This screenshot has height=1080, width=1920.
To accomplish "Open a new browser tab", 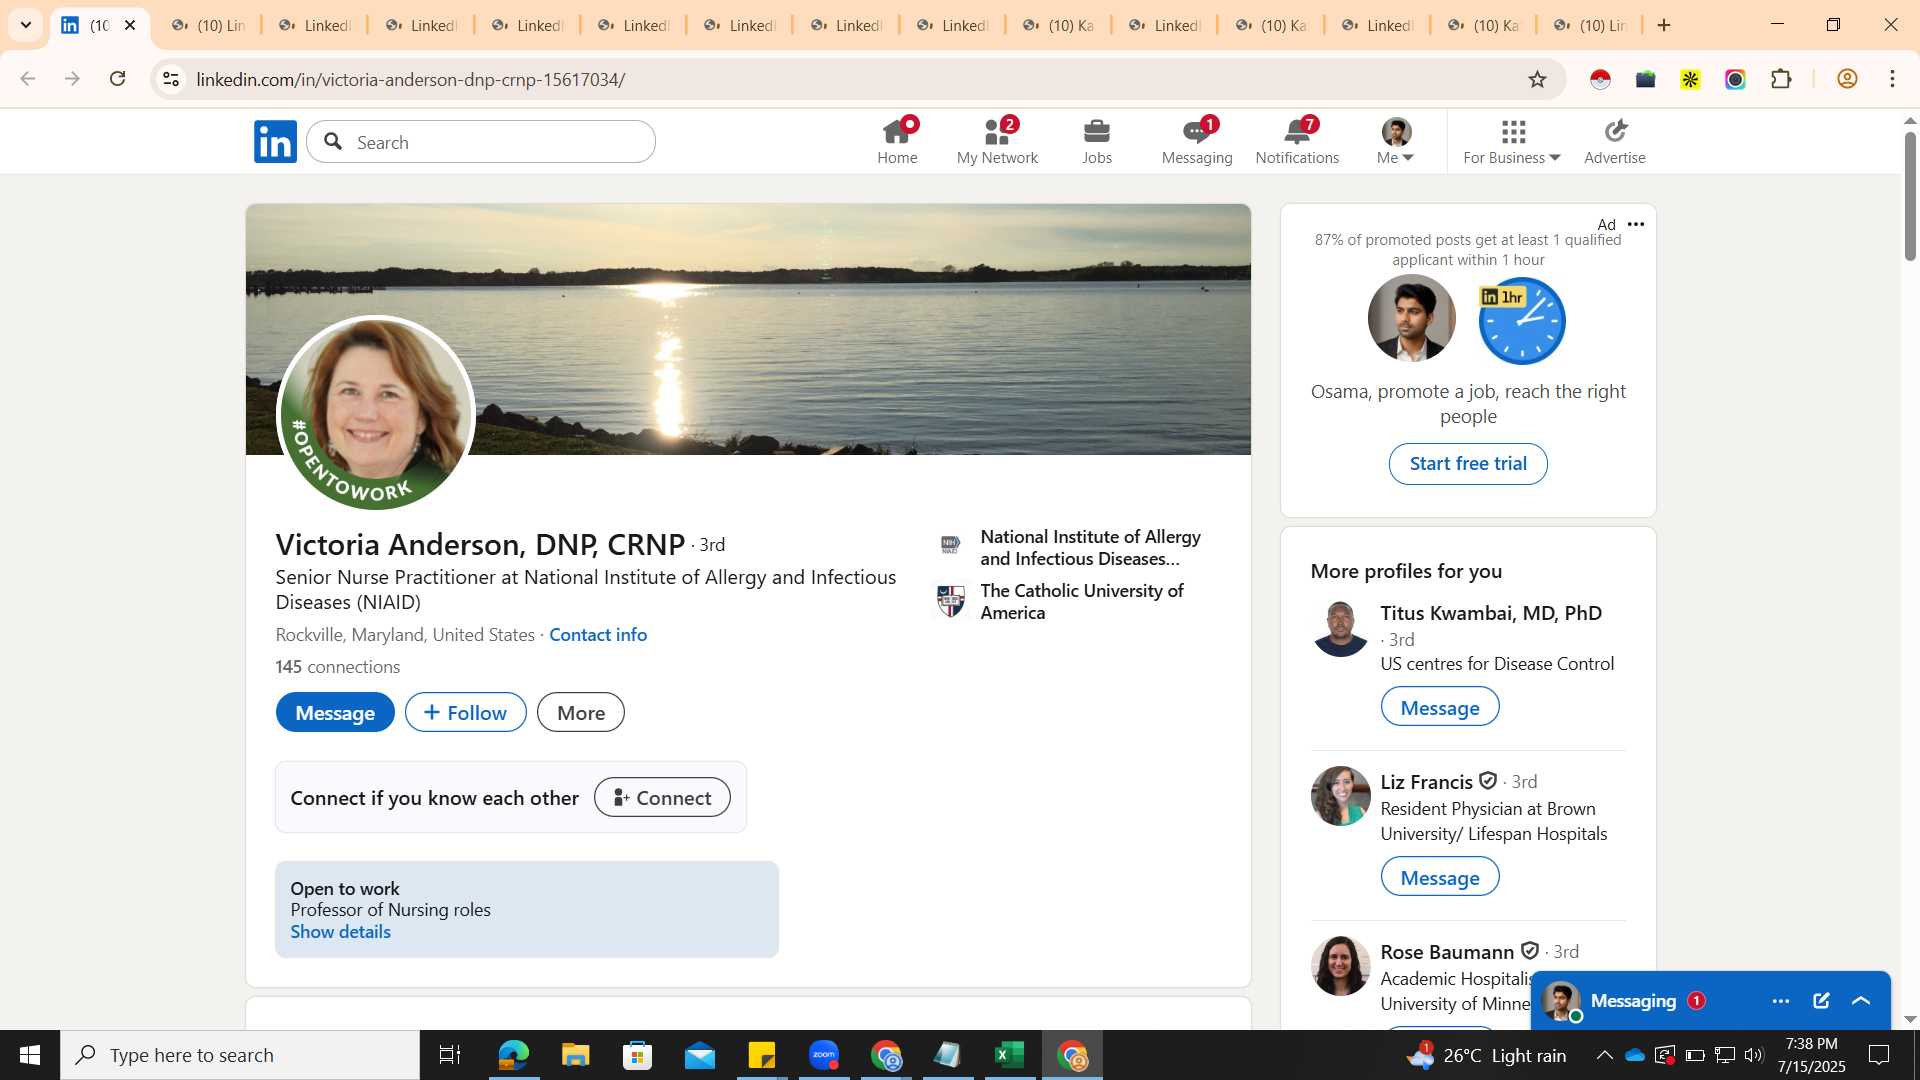I will [1665, 25].
